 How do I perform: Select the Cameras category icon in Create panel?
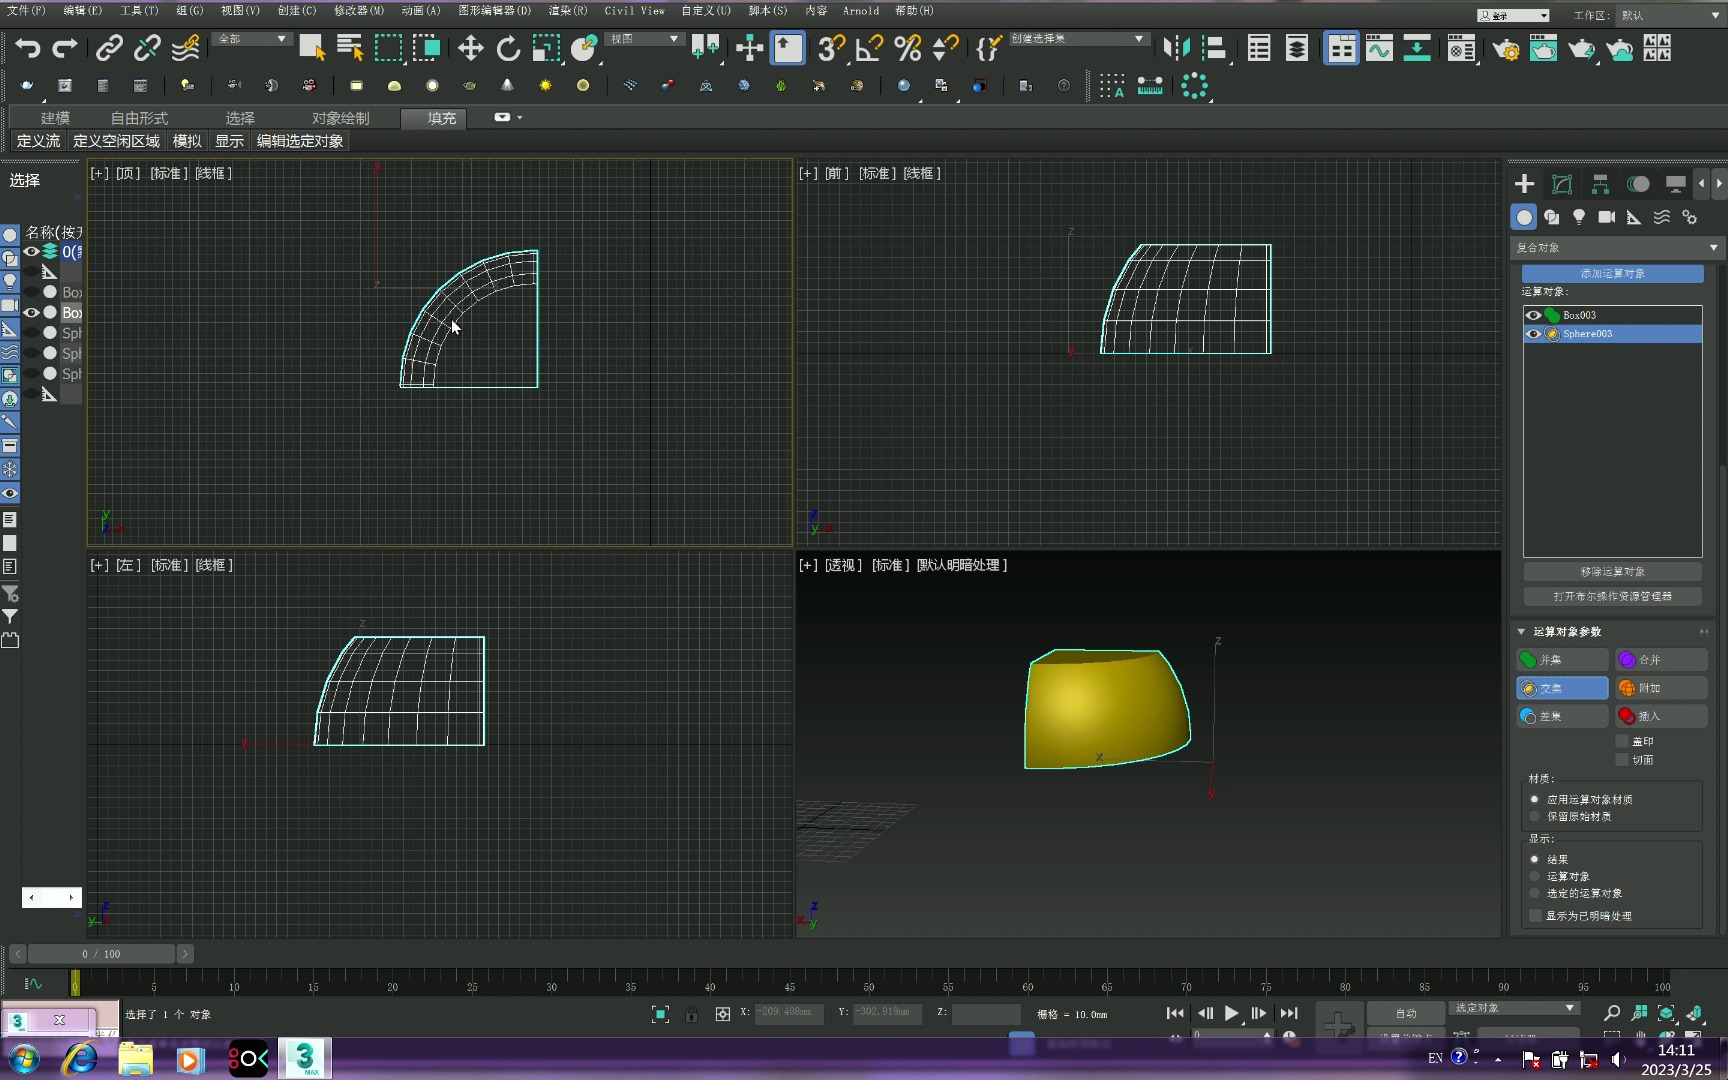[x=1607, y=217]
